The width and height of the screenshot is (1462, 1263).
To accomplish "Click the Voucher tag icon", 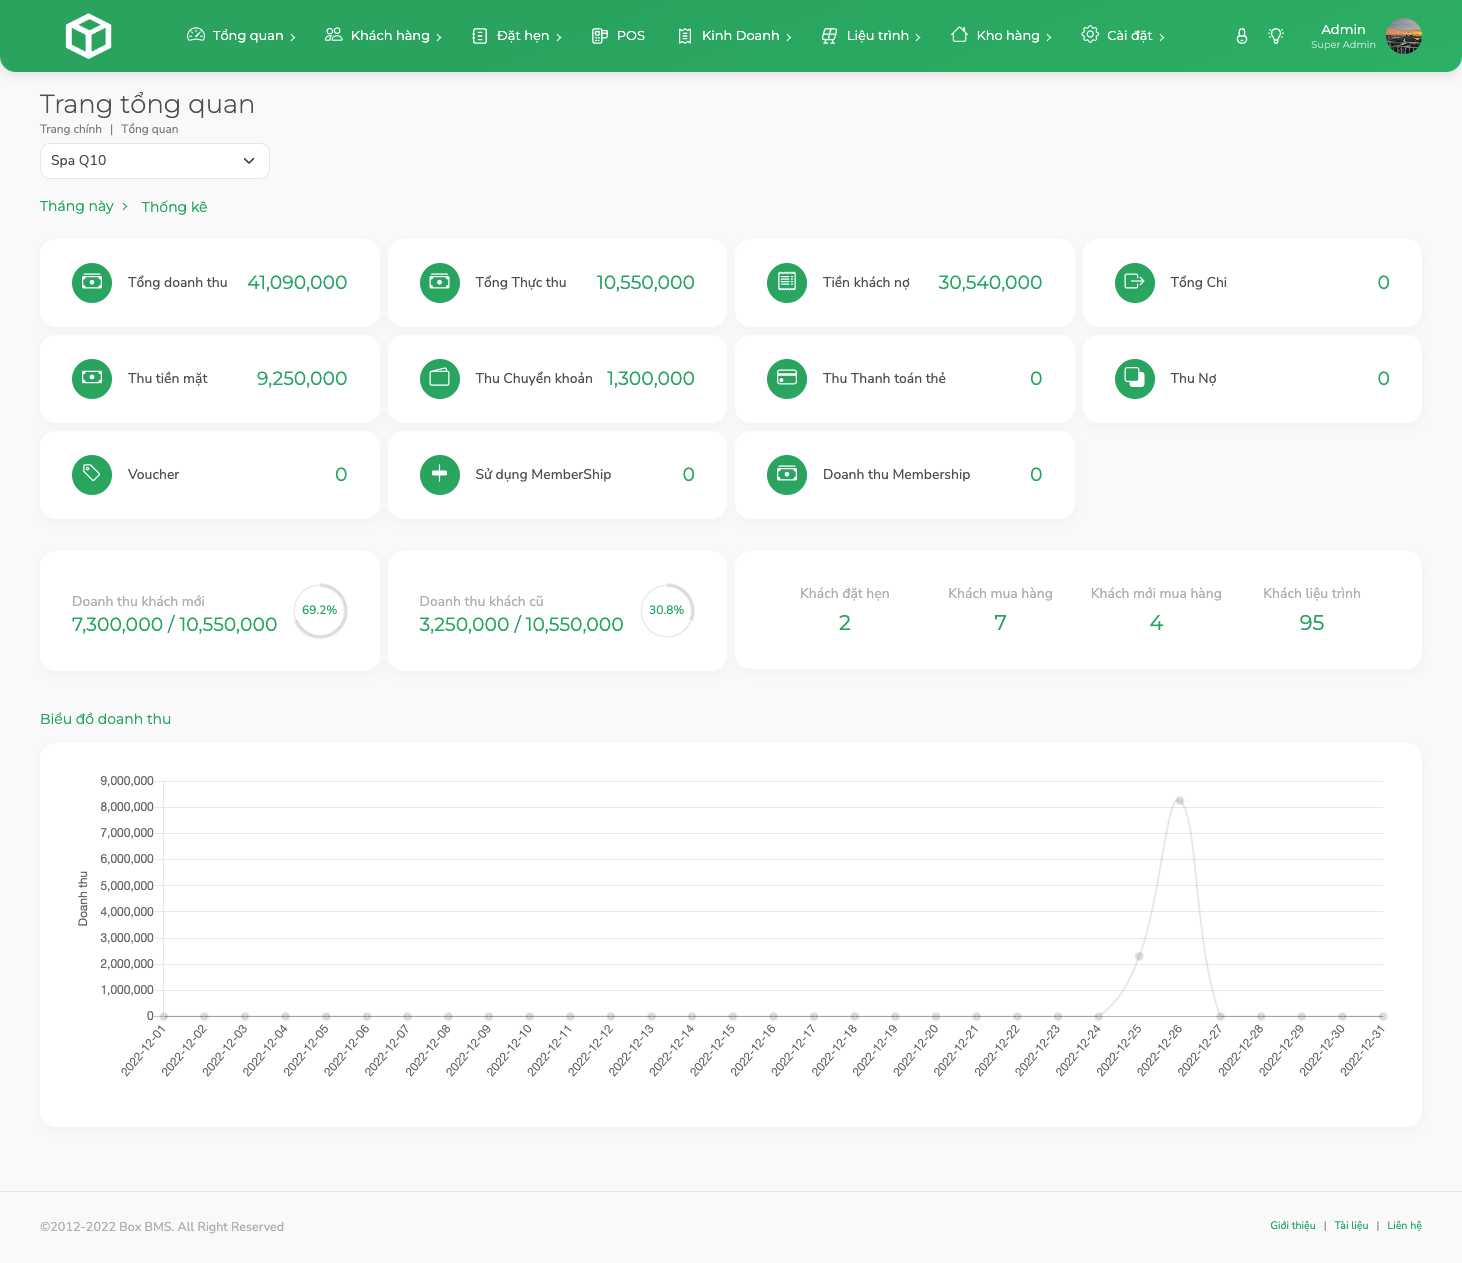I will point(92,475).
